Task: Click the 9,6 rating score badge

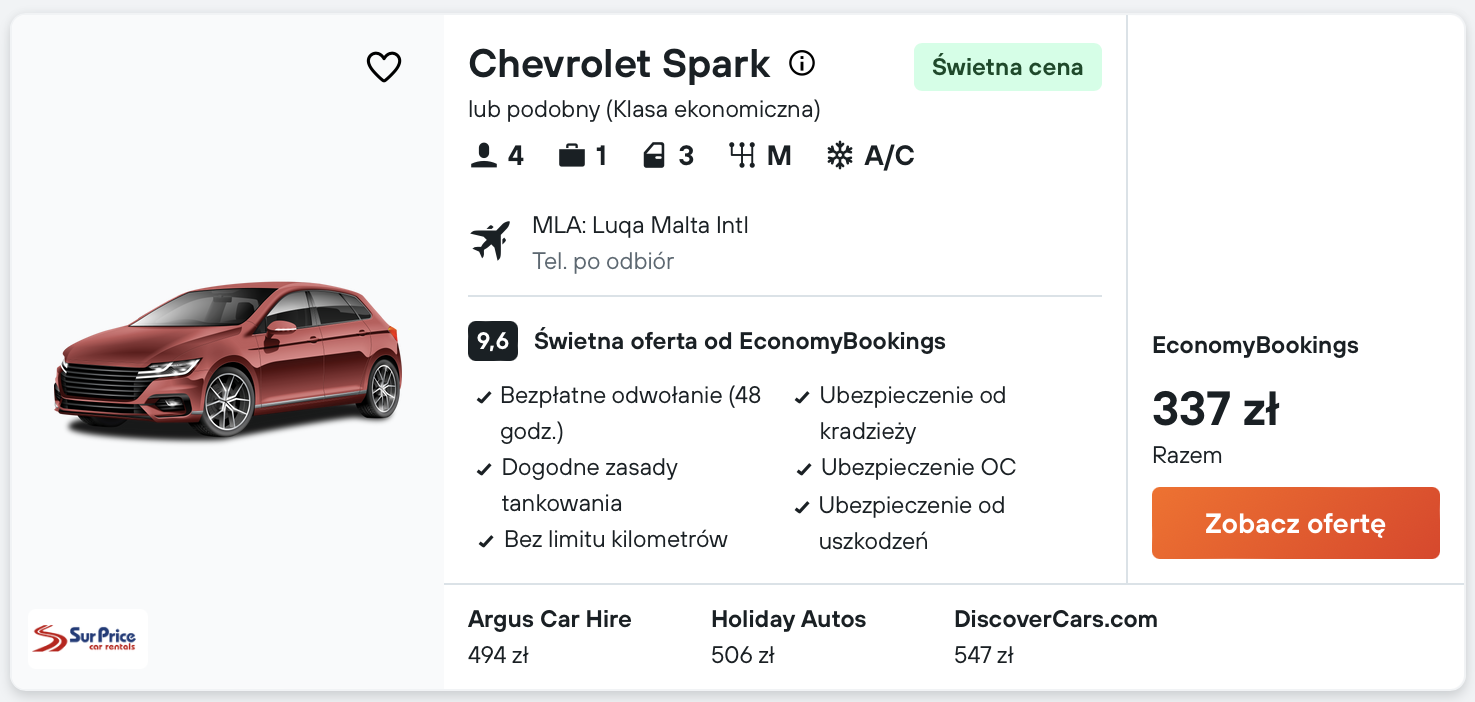Action: pos(492,341)
